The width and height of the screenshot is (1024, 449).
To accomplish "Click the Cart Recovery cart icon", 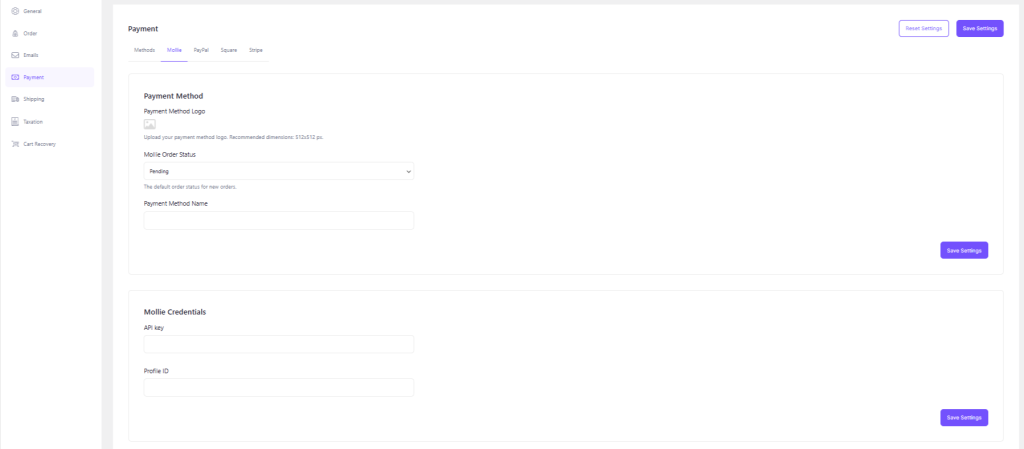I will coord(16,144).
